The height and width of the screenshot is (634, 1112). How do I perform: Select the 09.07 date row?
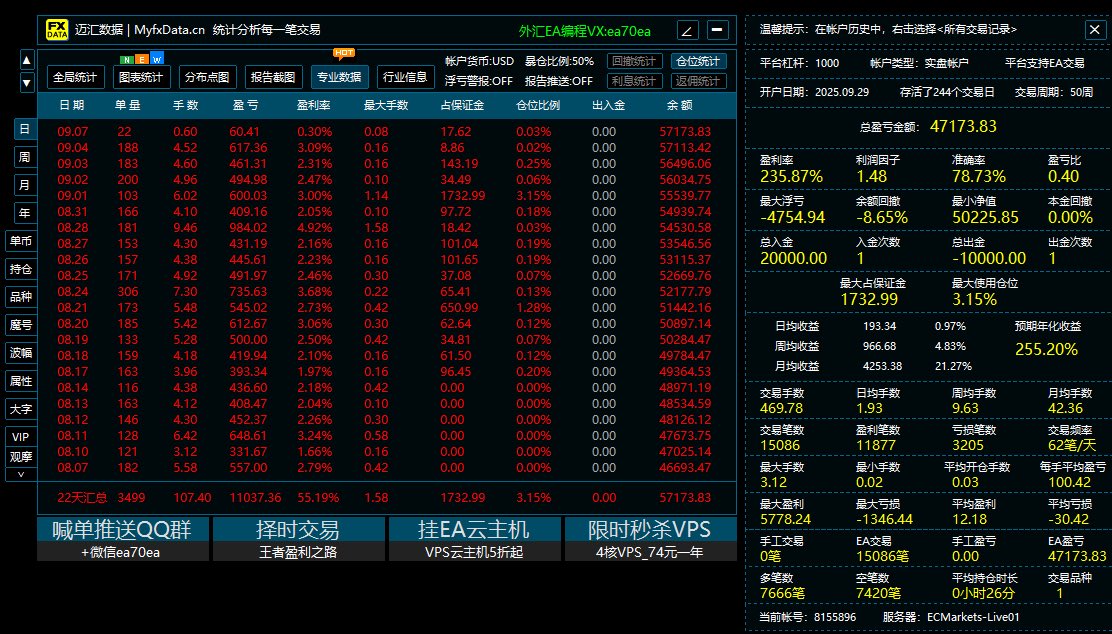tap(386, 131)
